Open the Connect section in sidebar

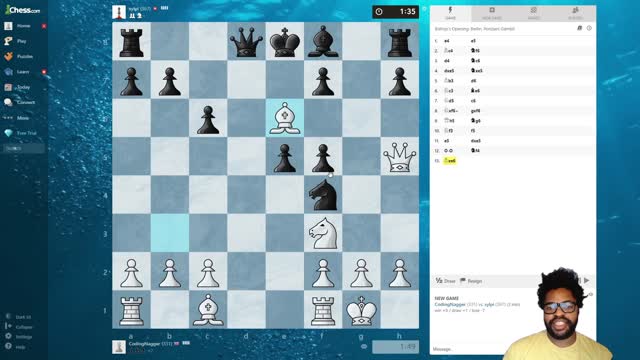(26, 102)
